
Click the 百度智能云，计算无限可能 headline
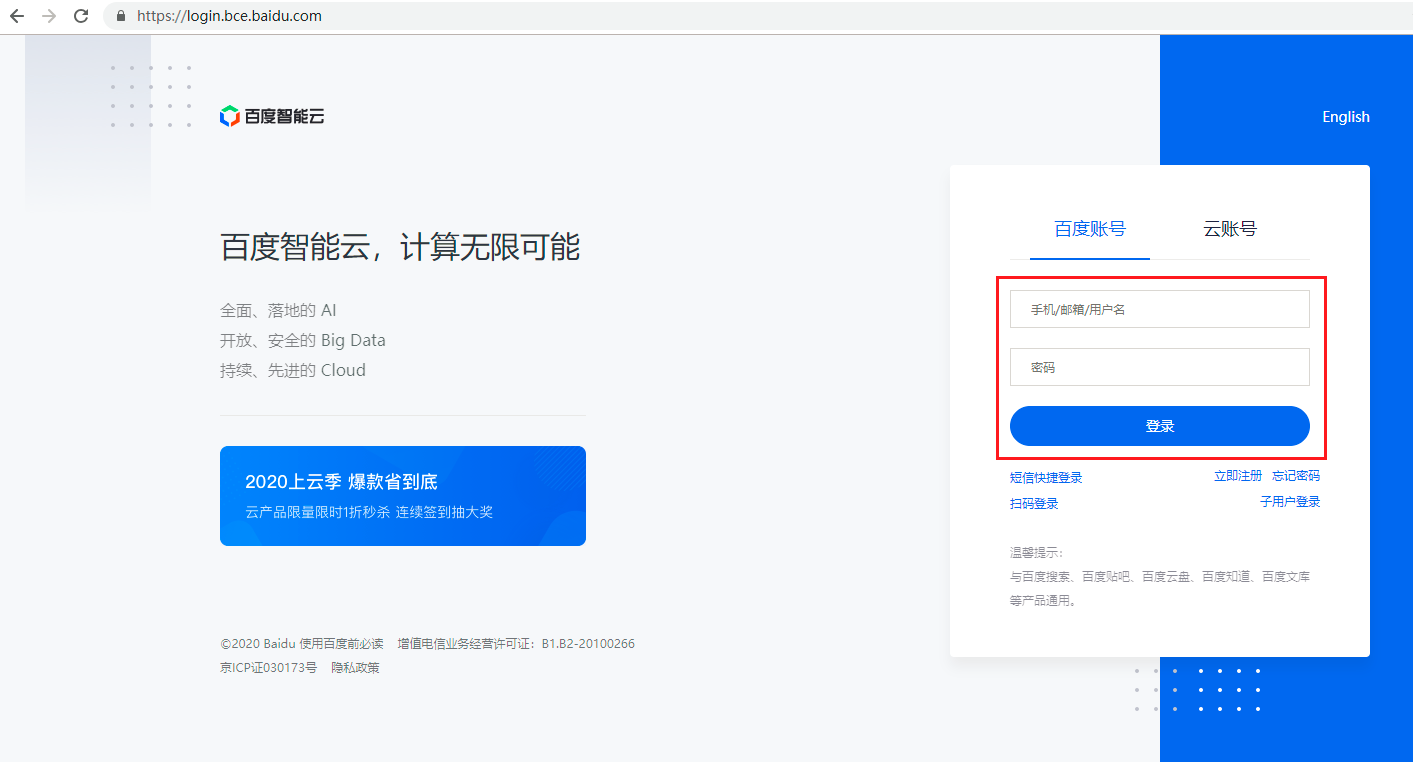(400, 247)
